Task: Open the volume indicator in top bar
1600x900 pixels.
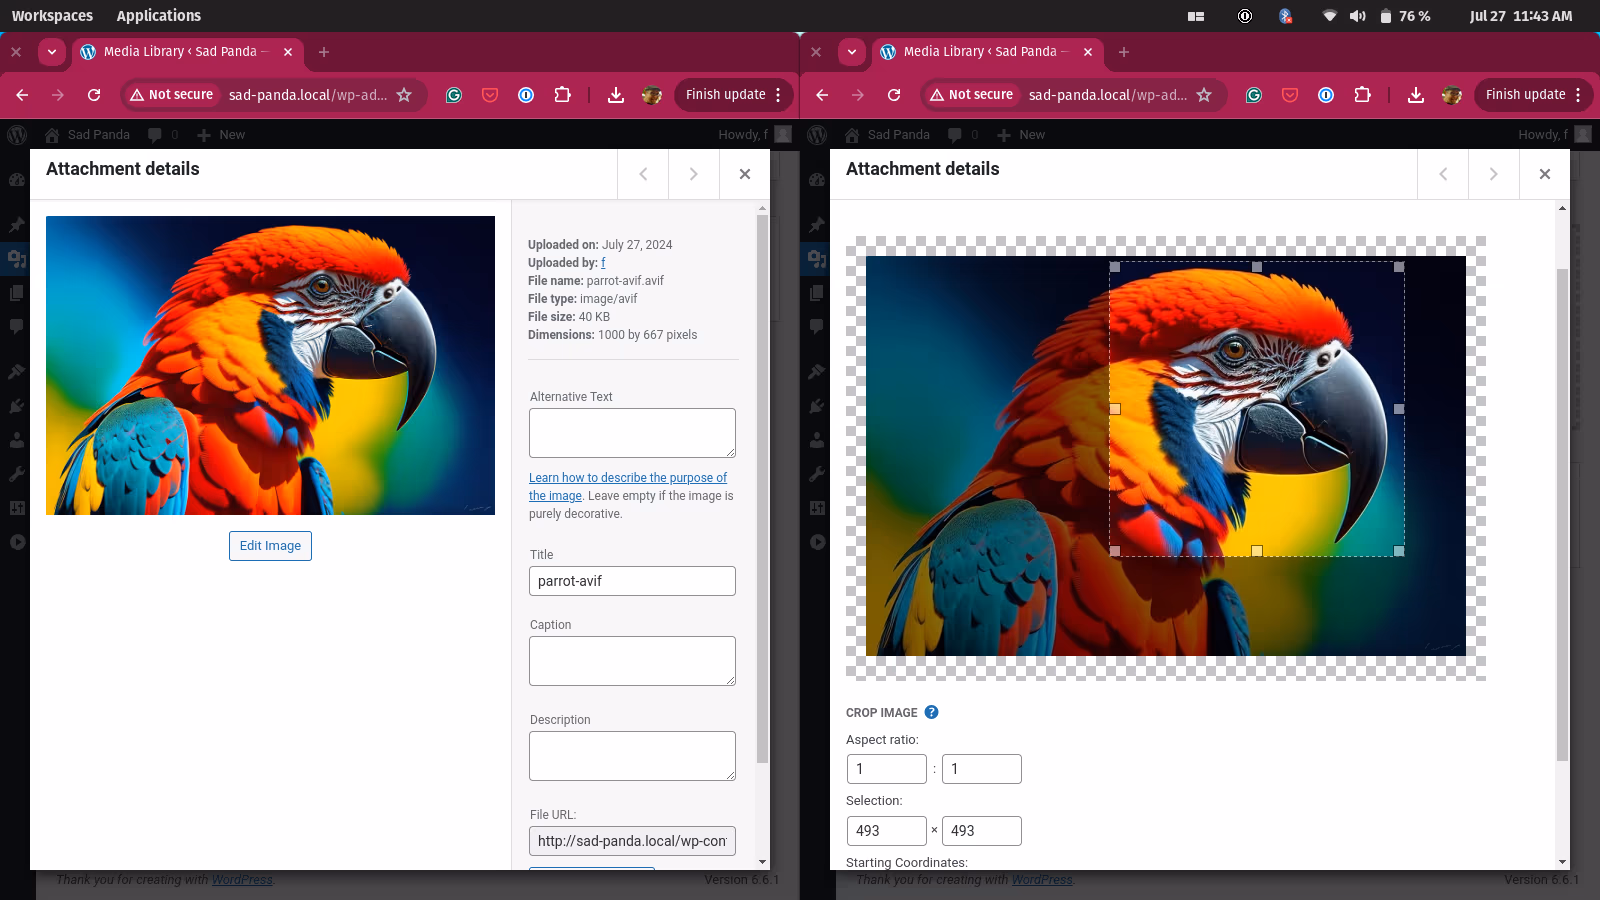Action: (x=1357, y=16)
